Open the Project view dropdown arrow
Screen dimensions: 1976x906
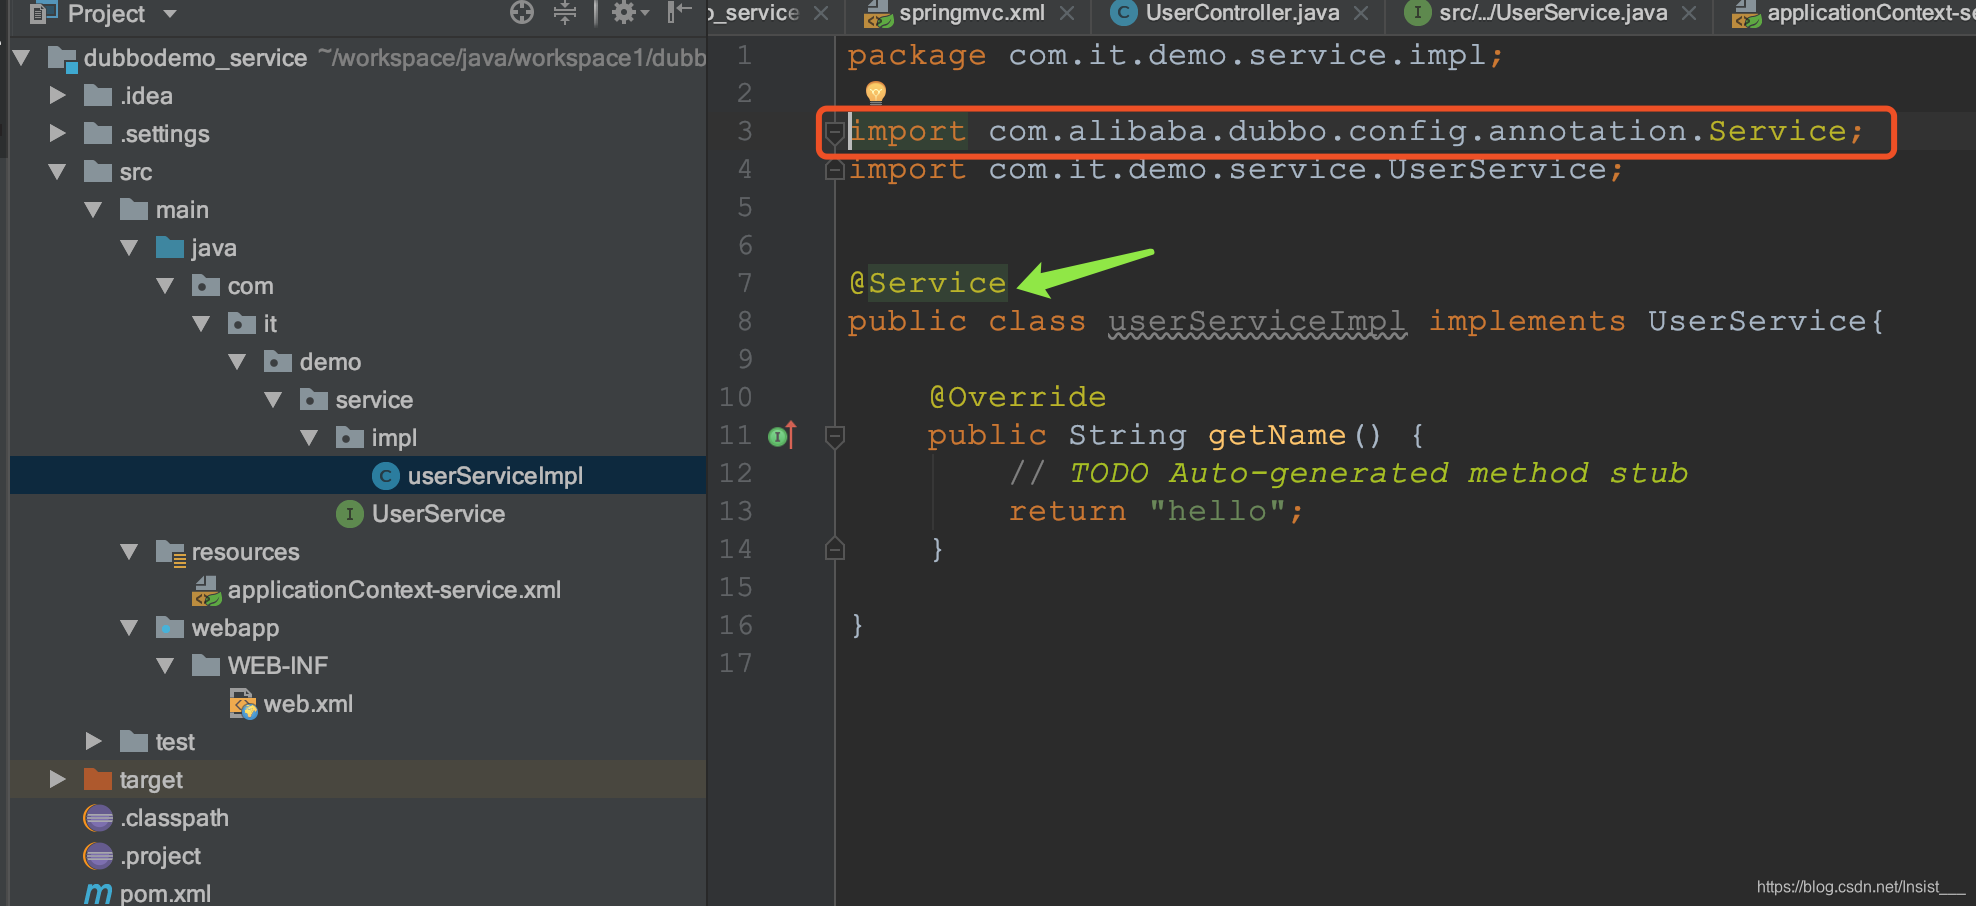(170, 13)
